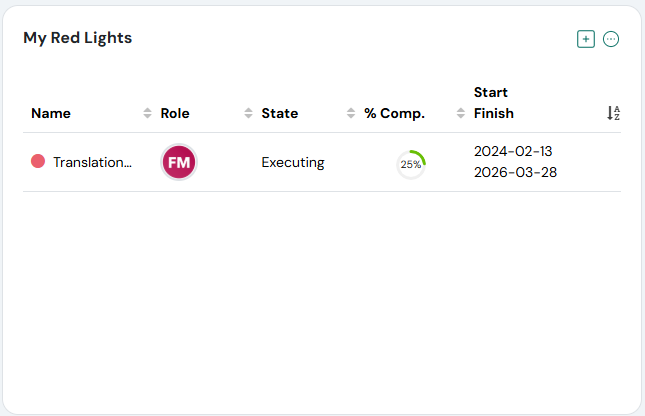Click the Start Finish column header
The width and height of the screenshot is (645, 416).
point(494,103)
